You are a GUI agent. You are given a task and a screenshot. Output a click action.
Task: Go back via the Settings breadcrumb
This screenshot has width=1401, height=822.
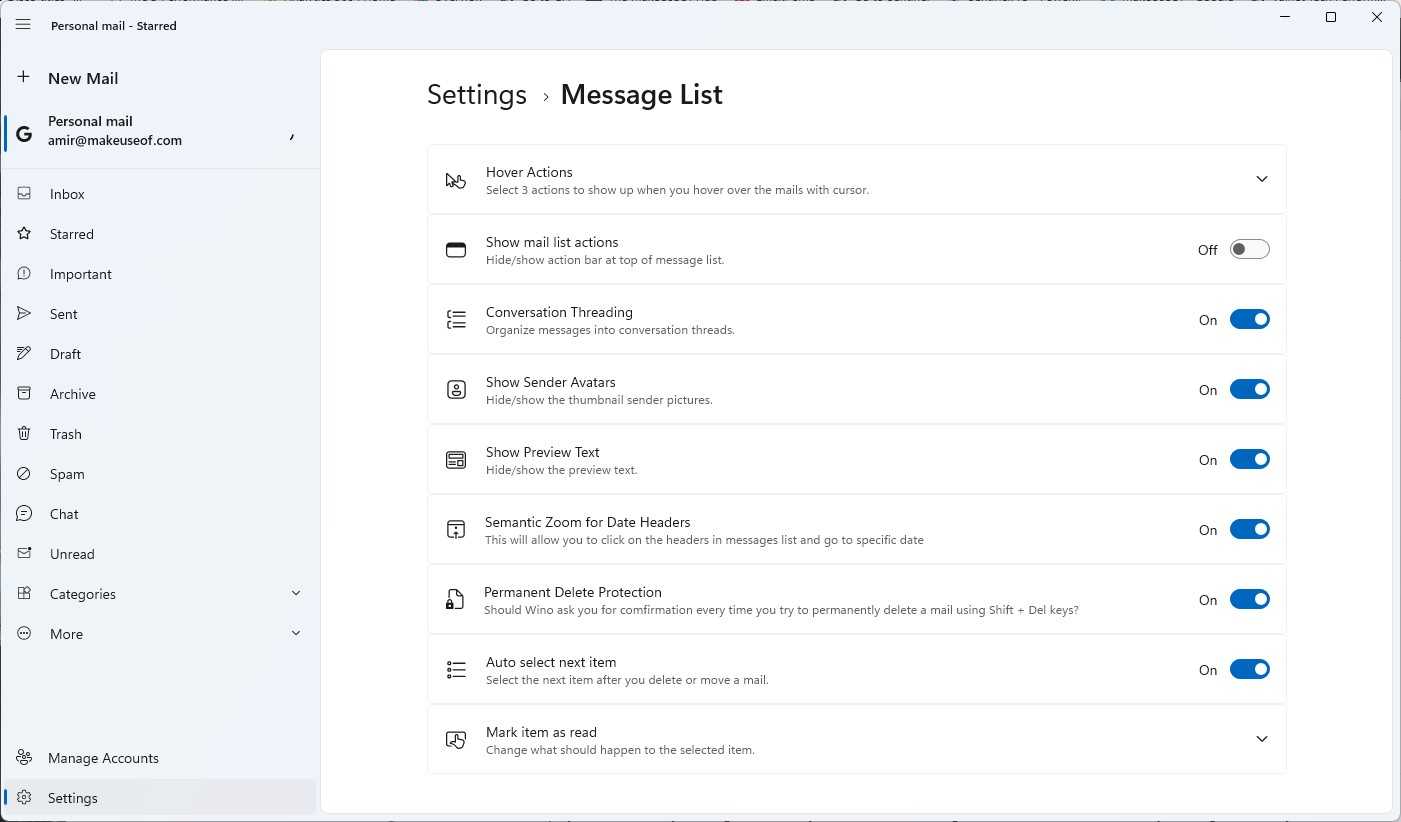click(x=477, y=94)
